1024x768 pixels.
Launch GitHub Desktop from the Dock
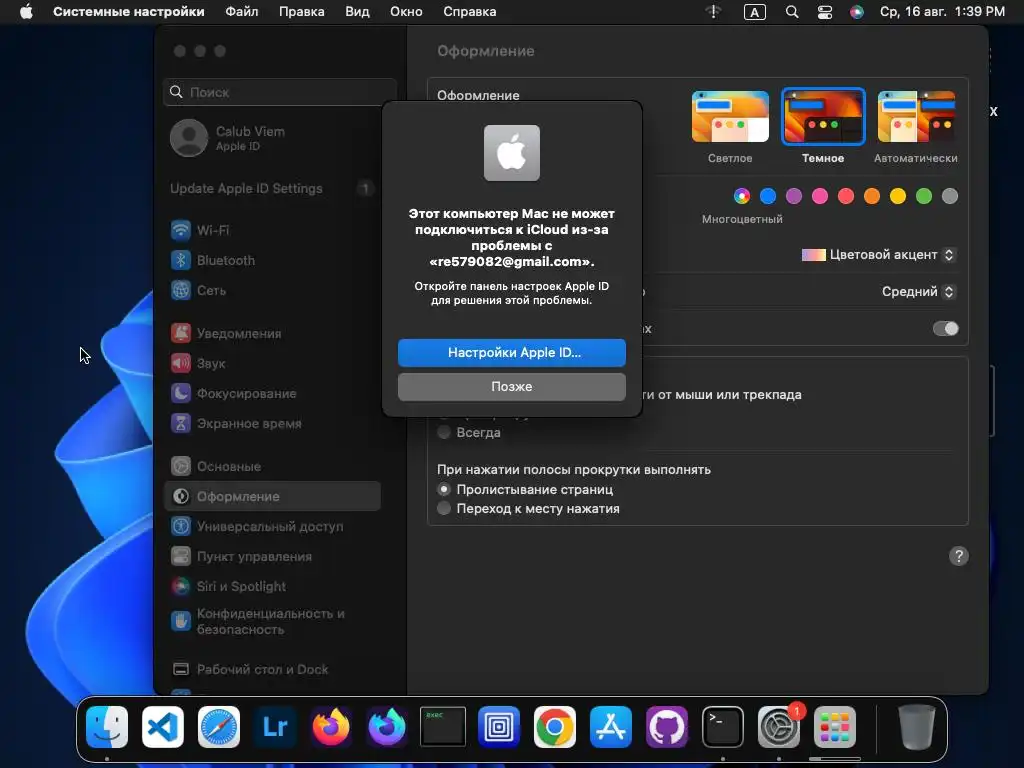(x=667, y=726)
